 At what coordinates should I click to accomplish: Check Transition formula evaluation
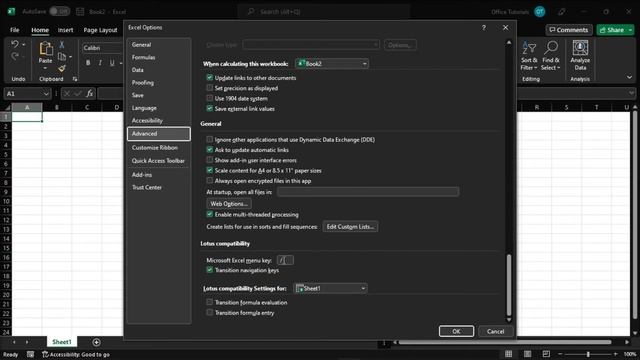[x=209, y=302]
